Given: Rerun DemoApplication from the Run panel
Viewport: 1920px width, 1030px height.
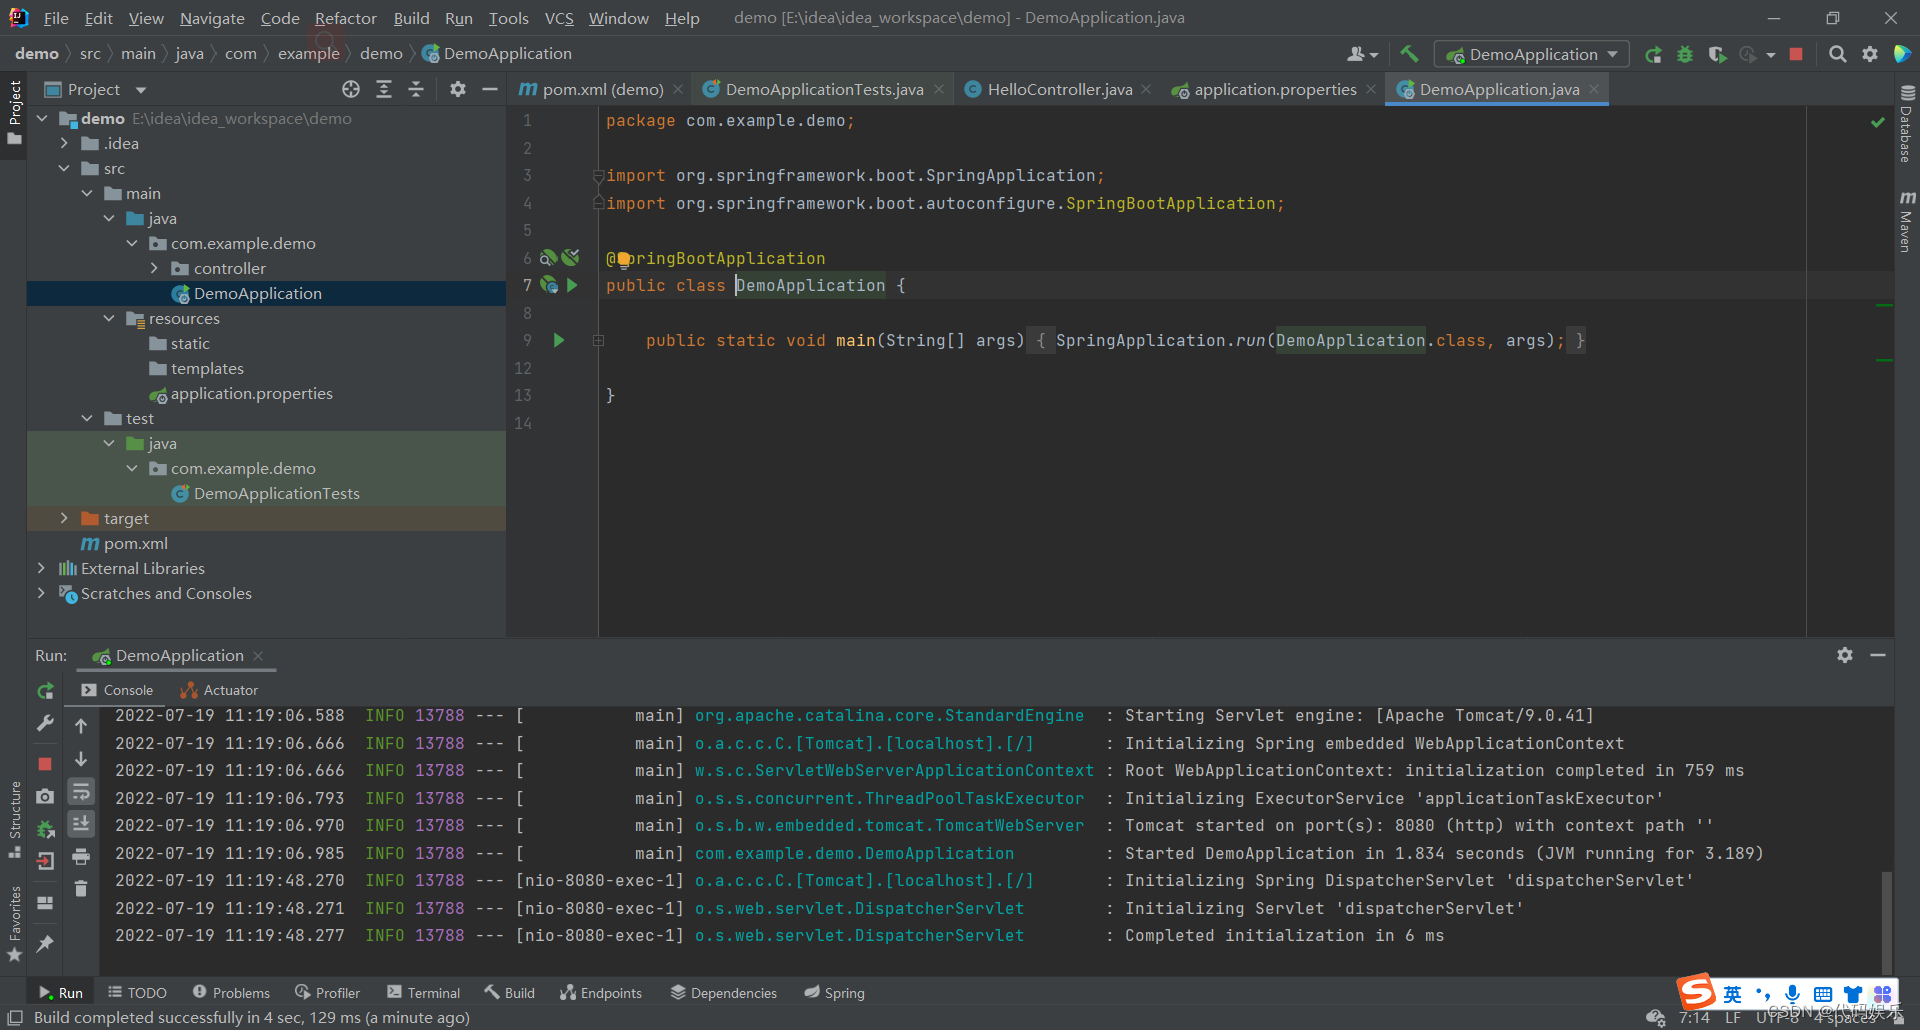Looking at the screenshot, I should (45, 690).
